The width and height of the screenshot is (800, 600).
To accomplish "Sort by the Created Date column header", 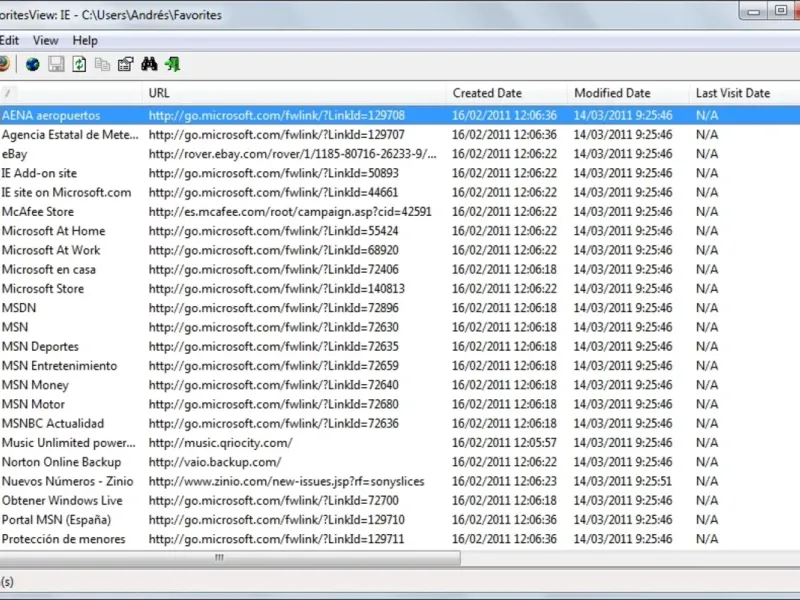I will (507, 93).
